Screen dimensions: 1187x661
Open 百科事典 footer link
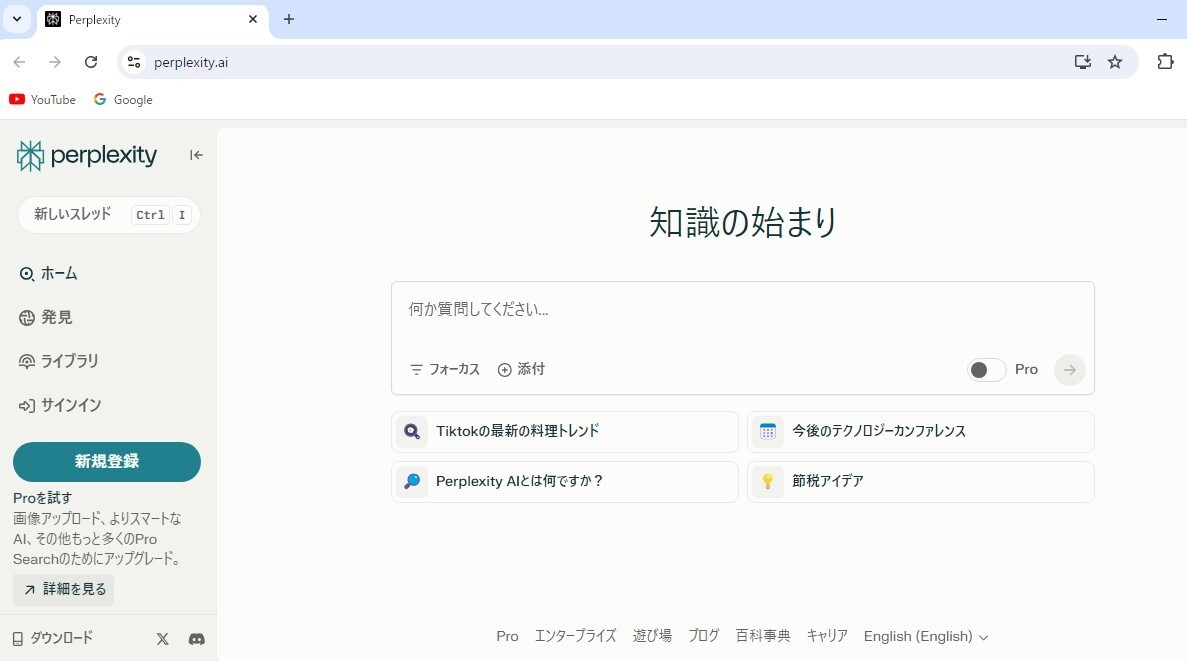click(763, 637)
